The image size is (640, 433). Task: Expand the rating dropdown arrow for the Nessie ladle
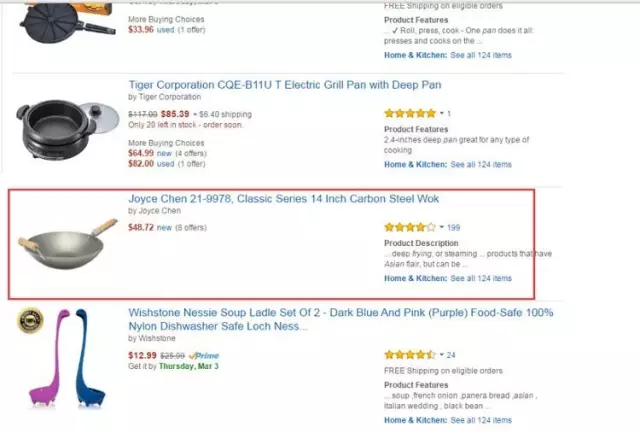click(x=441, y=356)
